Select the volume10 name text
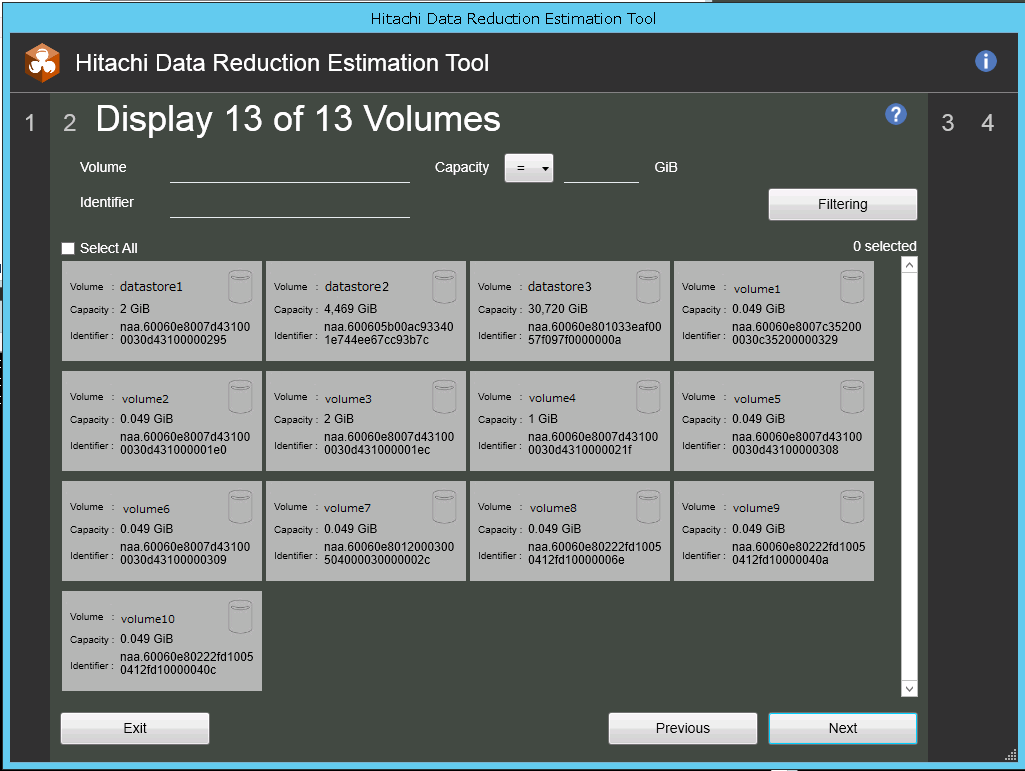Viewport: 1025px width, 771px height. pos(148,619)
